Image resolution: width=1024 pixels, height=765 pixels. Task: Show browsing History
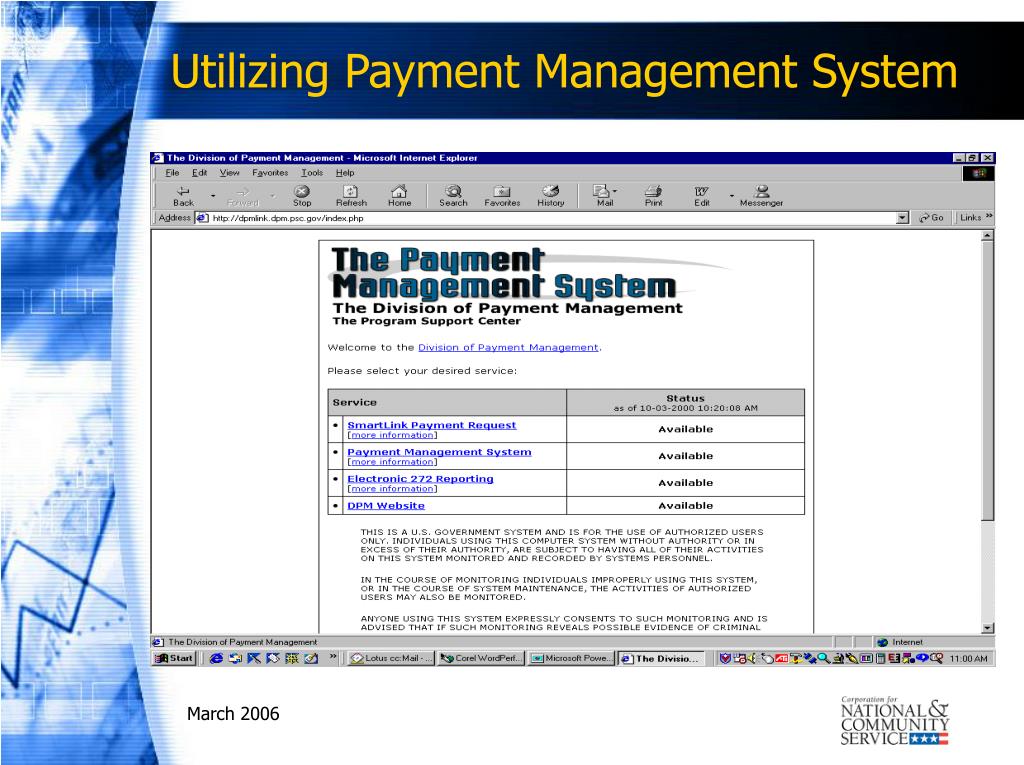point(551,196)
